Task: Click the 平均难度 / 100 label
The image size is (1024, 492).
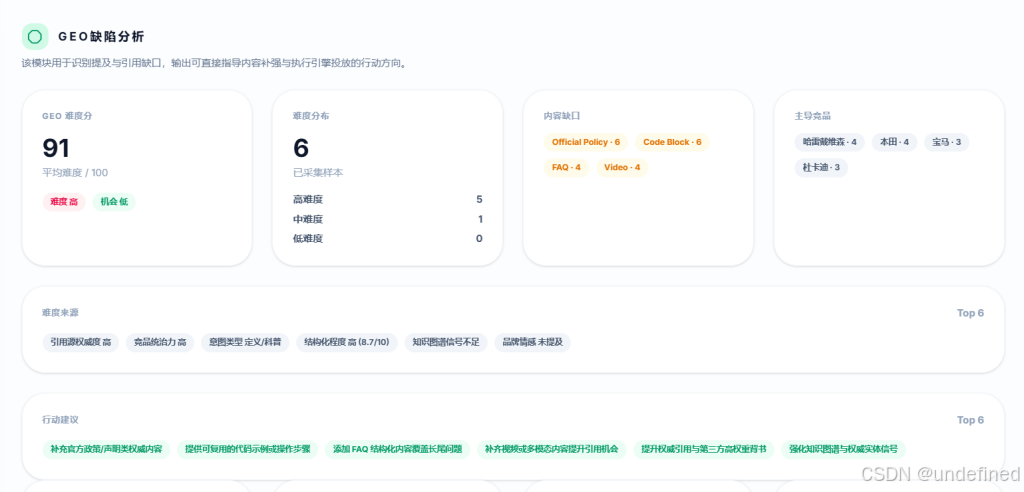Action: (x=75, y=173)
